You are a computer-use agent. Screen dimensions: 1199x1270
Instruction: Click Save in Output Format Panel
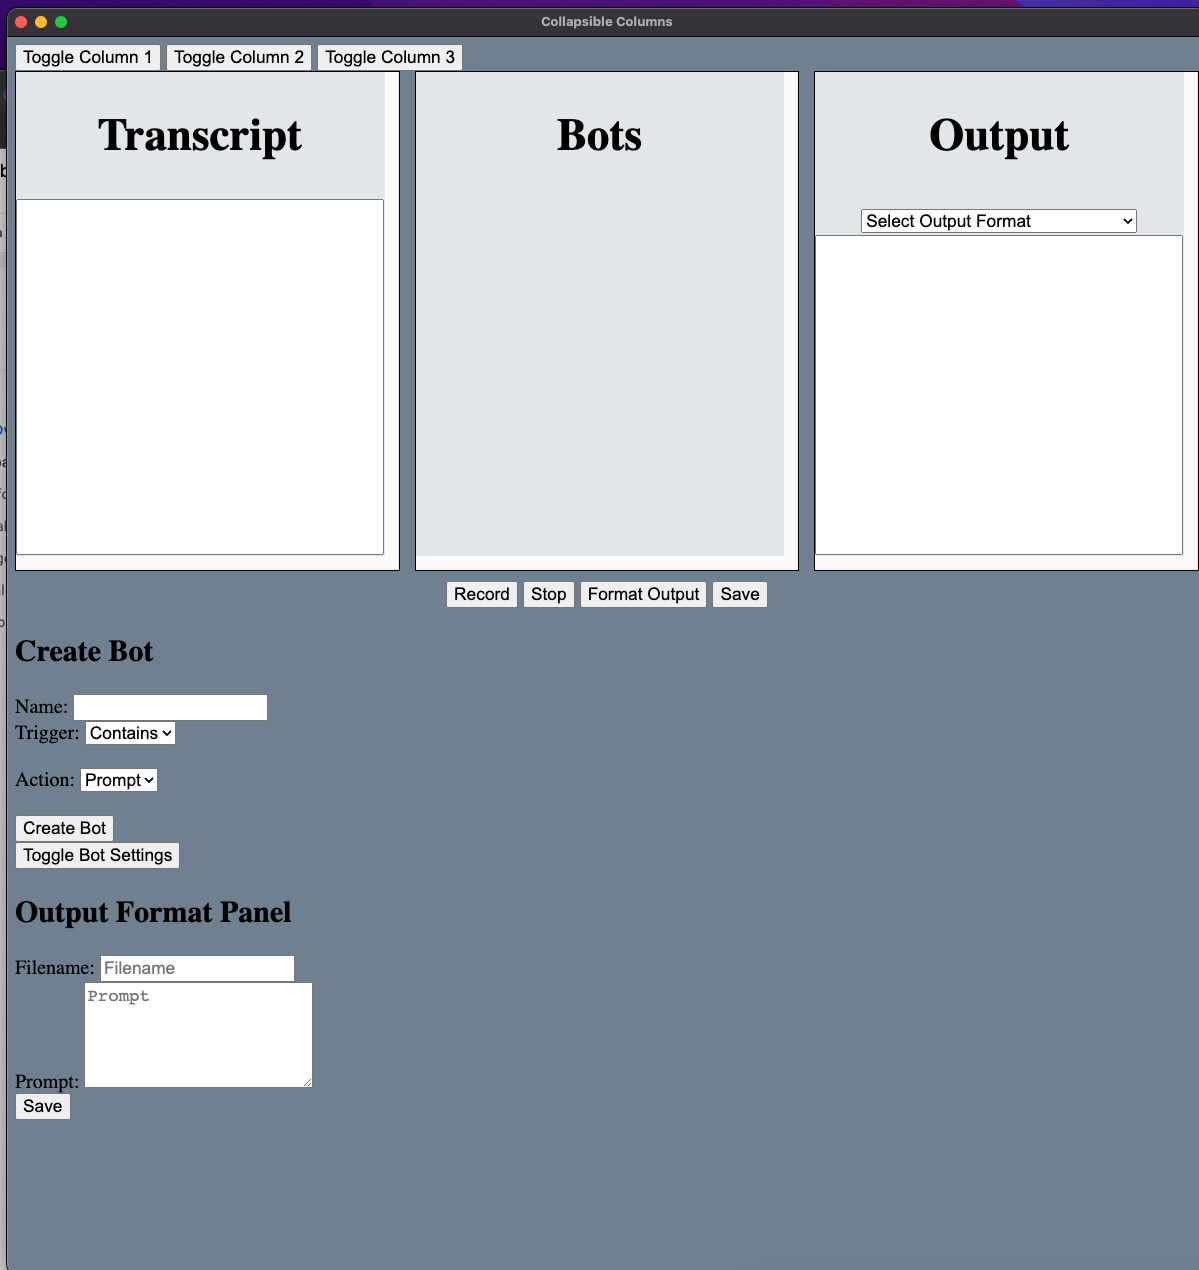(x=43, y=1106)
